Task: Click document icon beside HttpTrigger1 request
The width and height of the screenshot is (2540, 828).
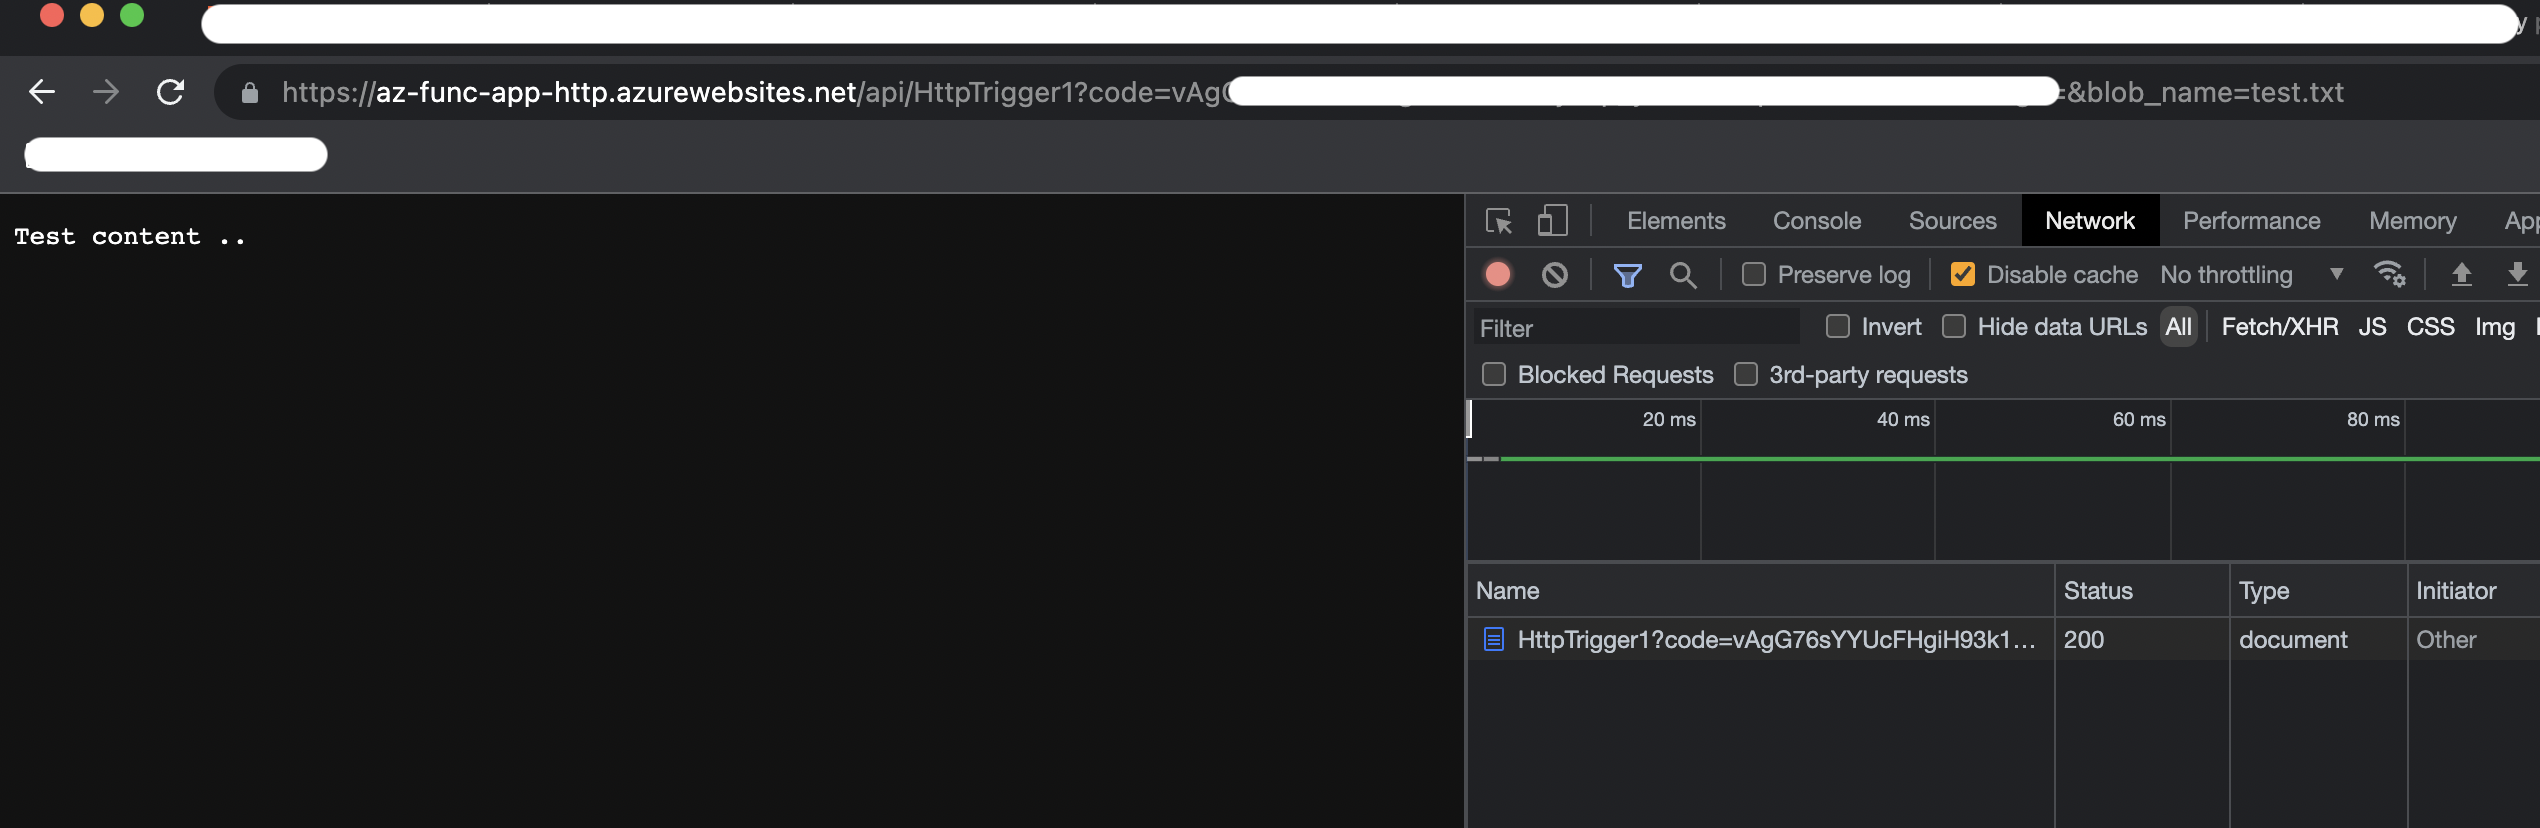Action: click(1493, 640)
